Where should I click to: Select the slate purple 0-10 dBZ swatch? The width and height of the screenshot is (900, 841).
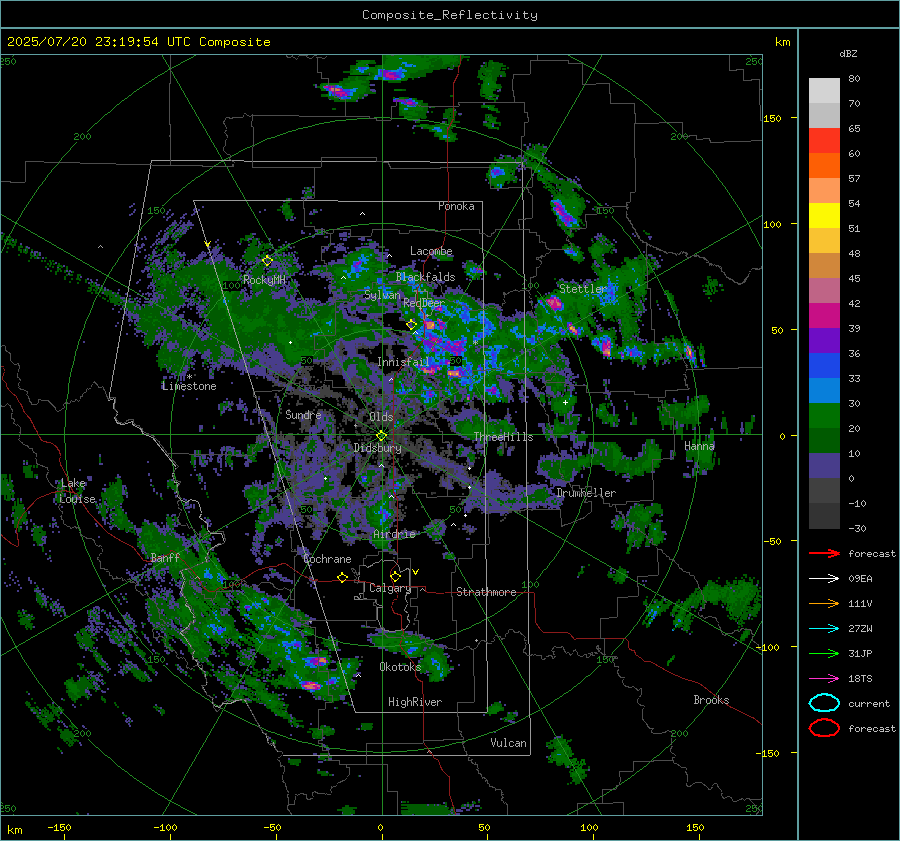click(x=824, y=466)
